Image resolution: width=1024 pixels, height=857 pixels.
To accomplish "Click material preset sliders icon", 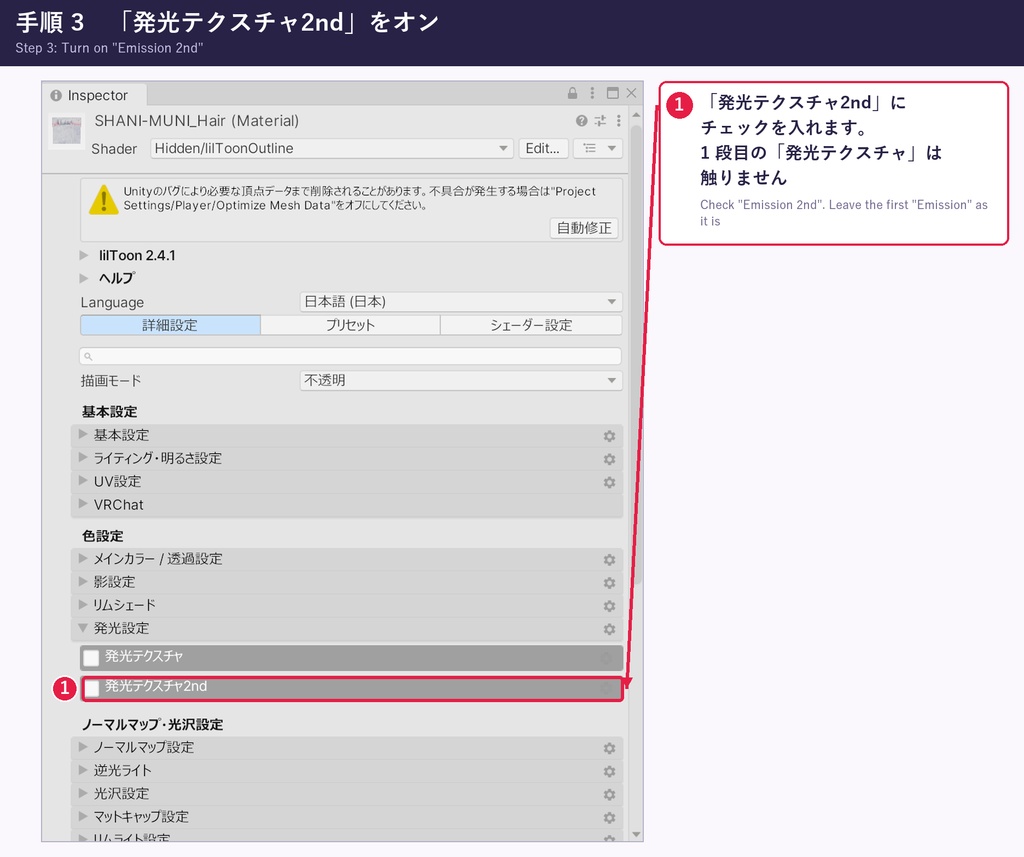I will (x=600, y=121).
